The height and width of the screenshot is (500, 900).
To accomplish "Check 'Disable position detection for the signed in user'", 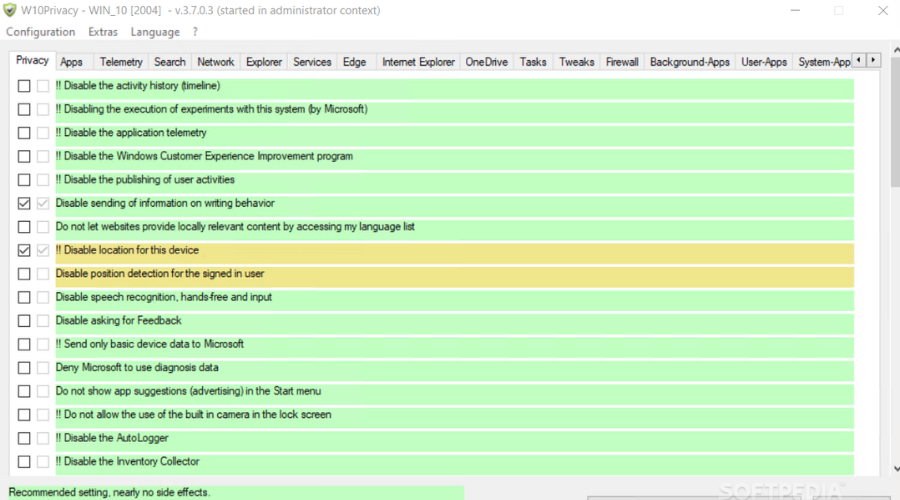I will (24, 274).
